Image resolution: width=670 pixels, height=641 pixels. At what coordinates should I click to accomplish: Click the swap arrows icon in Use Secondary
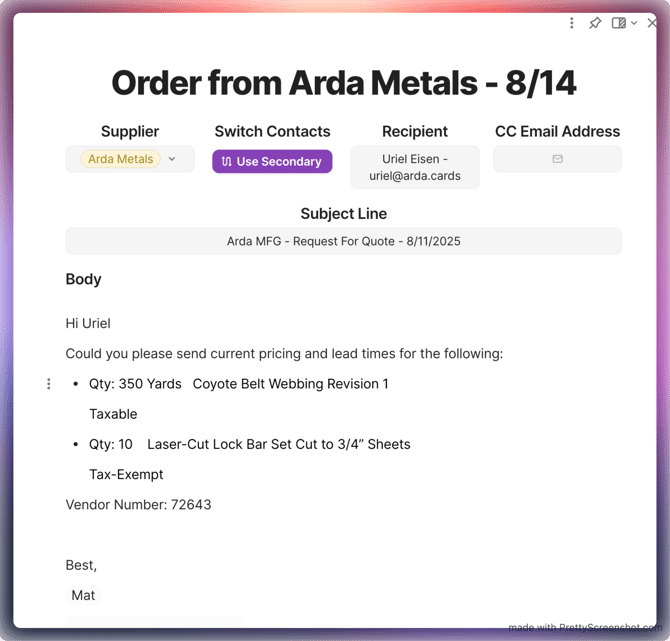pos(227,161)
